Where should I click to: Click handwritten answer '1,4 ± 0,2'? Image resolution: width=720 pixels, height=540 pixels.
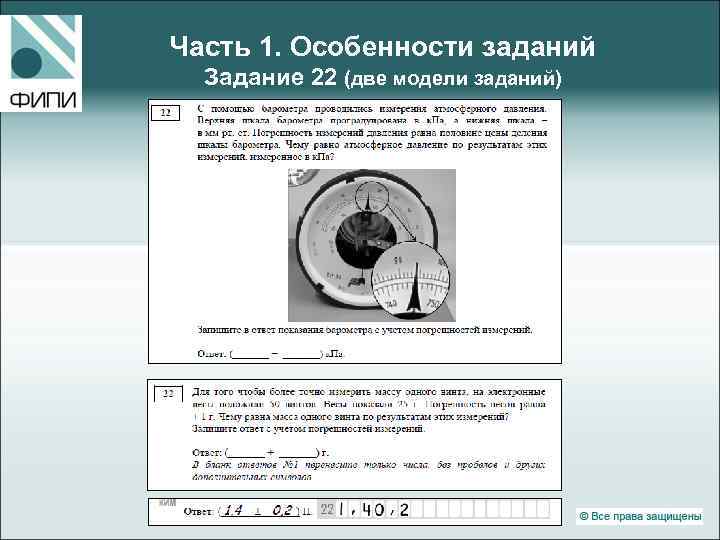click(x=259, y=511)
